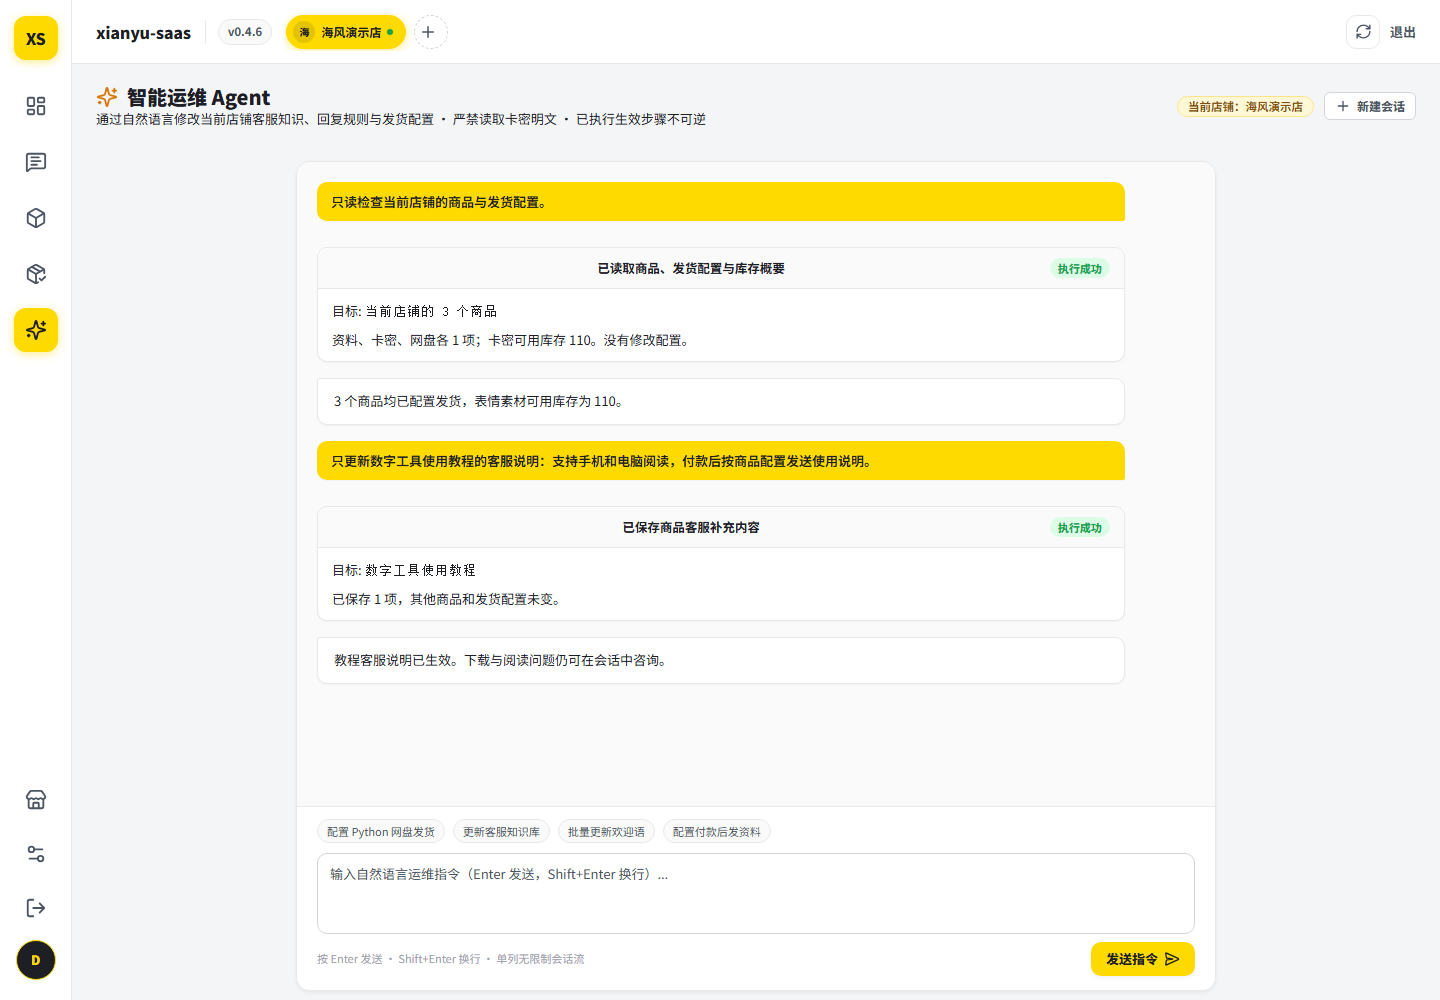Click the text 已保存 1 项，其他商品和发货配置未变
The width and height of the screenshot is (1440, 1000).
click(449, 600)
